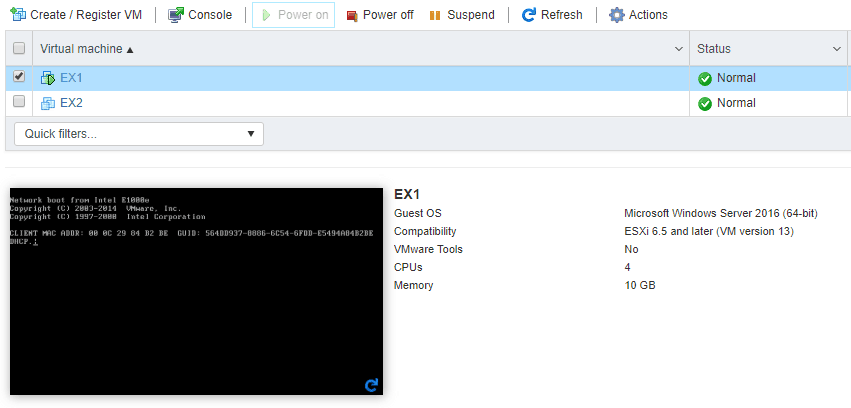
Task: Click the Actions gear icon
Action: point(617,15)
